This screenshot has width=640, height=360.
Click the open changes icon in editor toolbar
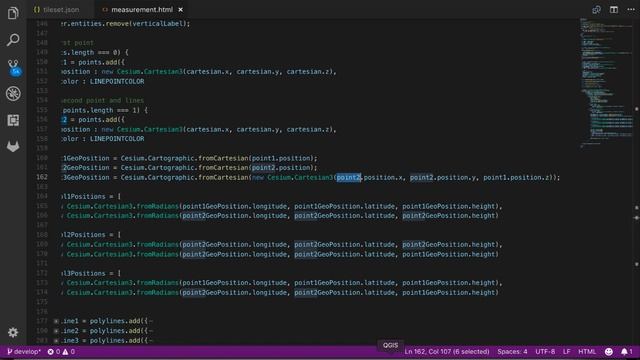click(x=596, y=9)
